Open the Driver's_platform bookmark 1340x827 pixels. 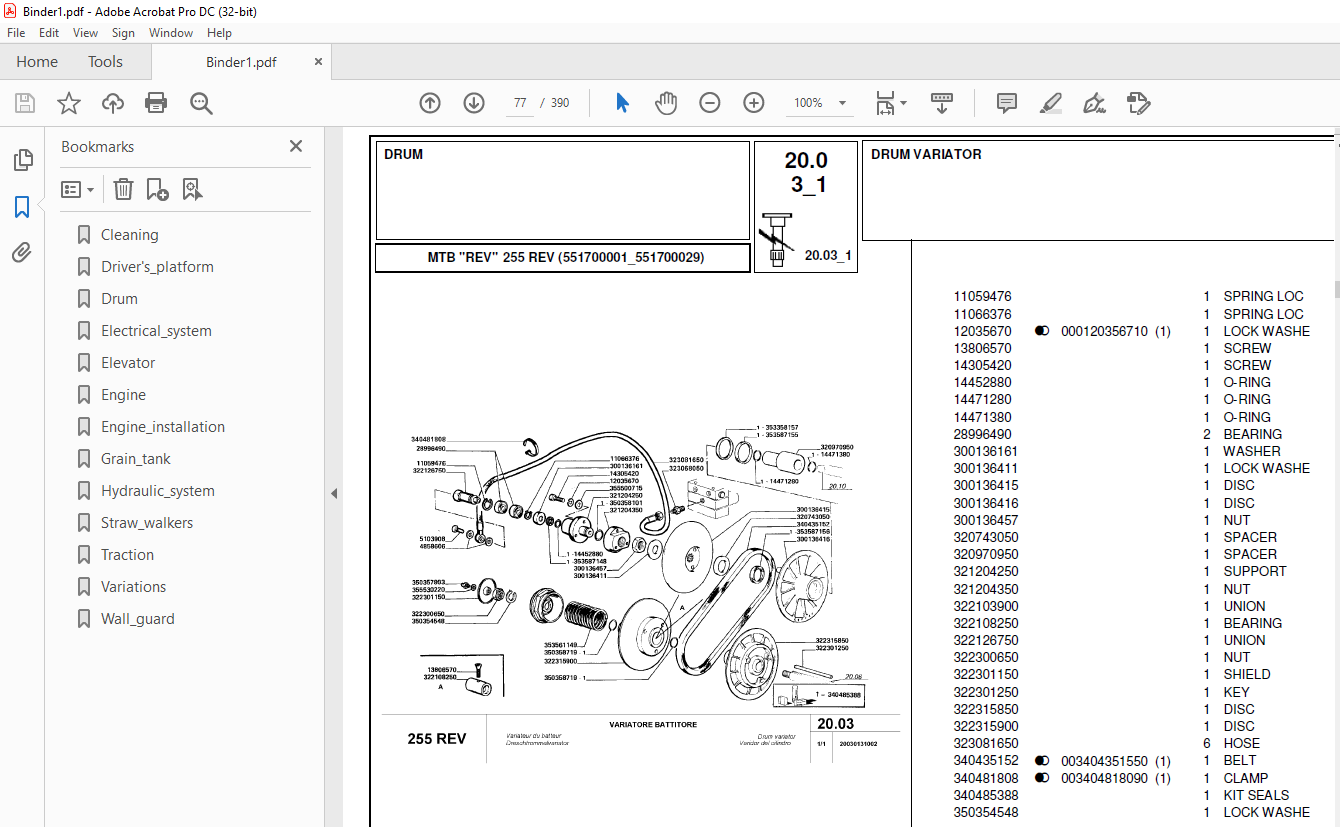157,267
